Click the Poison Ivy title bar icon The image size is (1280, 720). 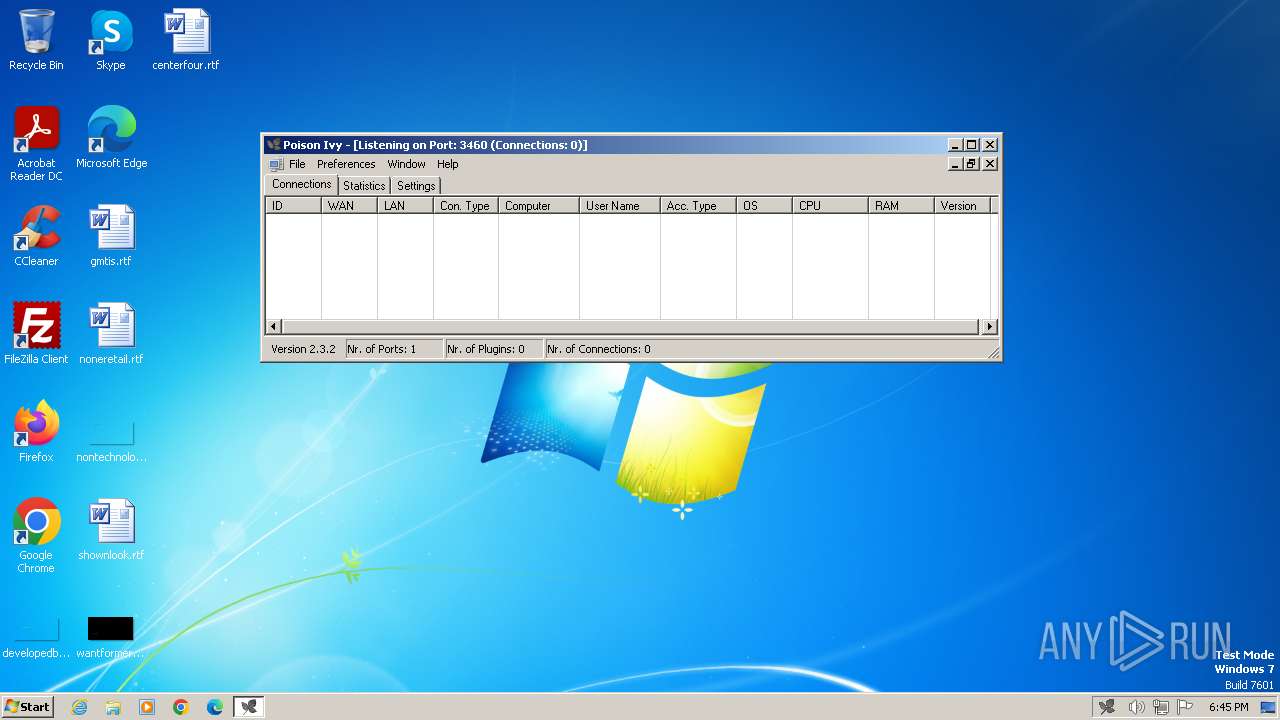(273, 145)
